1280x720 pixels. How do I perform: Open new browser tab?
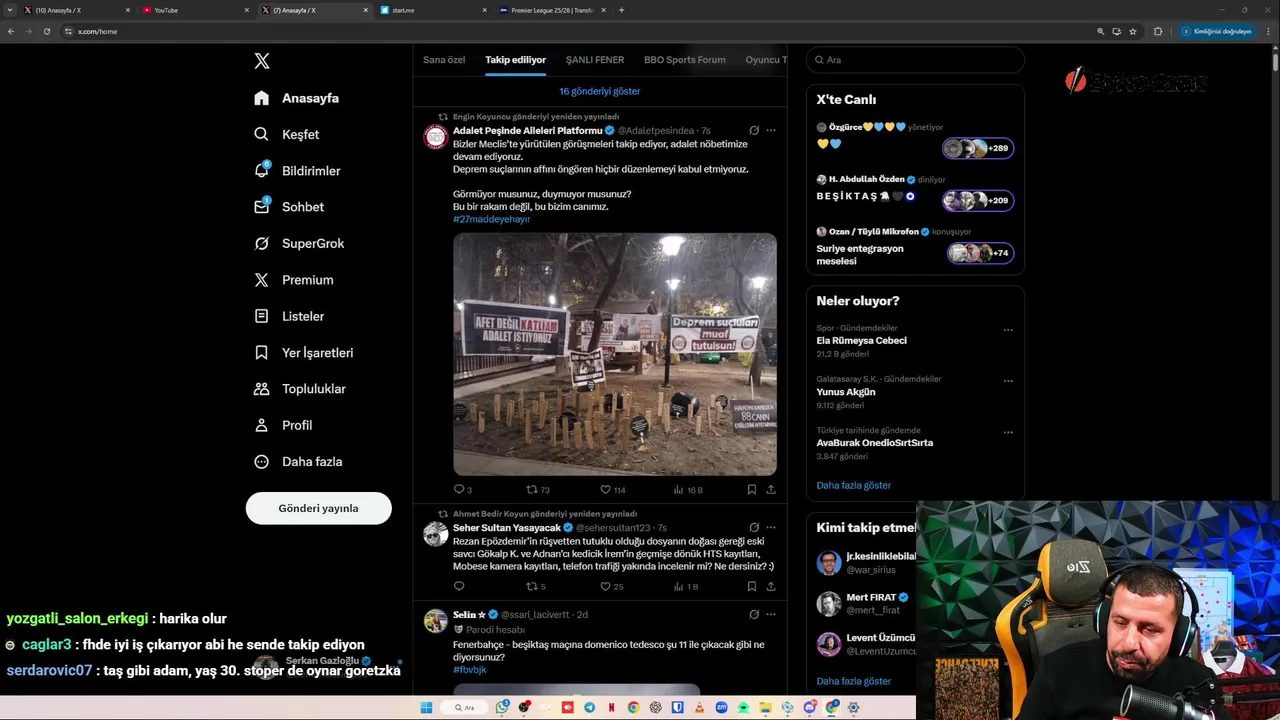(621, 10)
